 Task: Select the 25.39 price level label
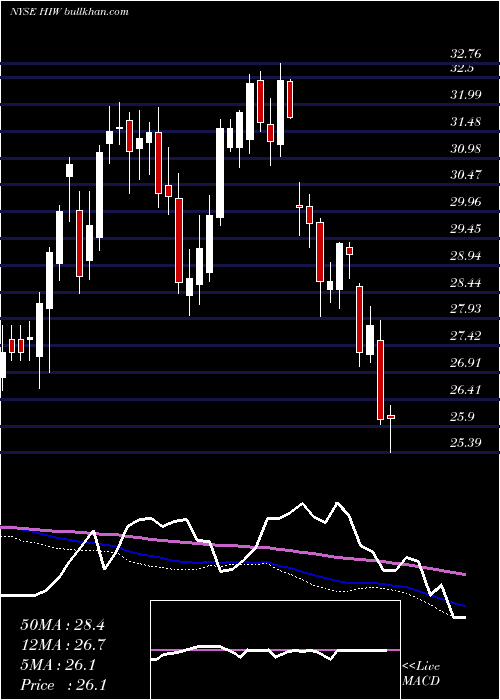(466, 443)
